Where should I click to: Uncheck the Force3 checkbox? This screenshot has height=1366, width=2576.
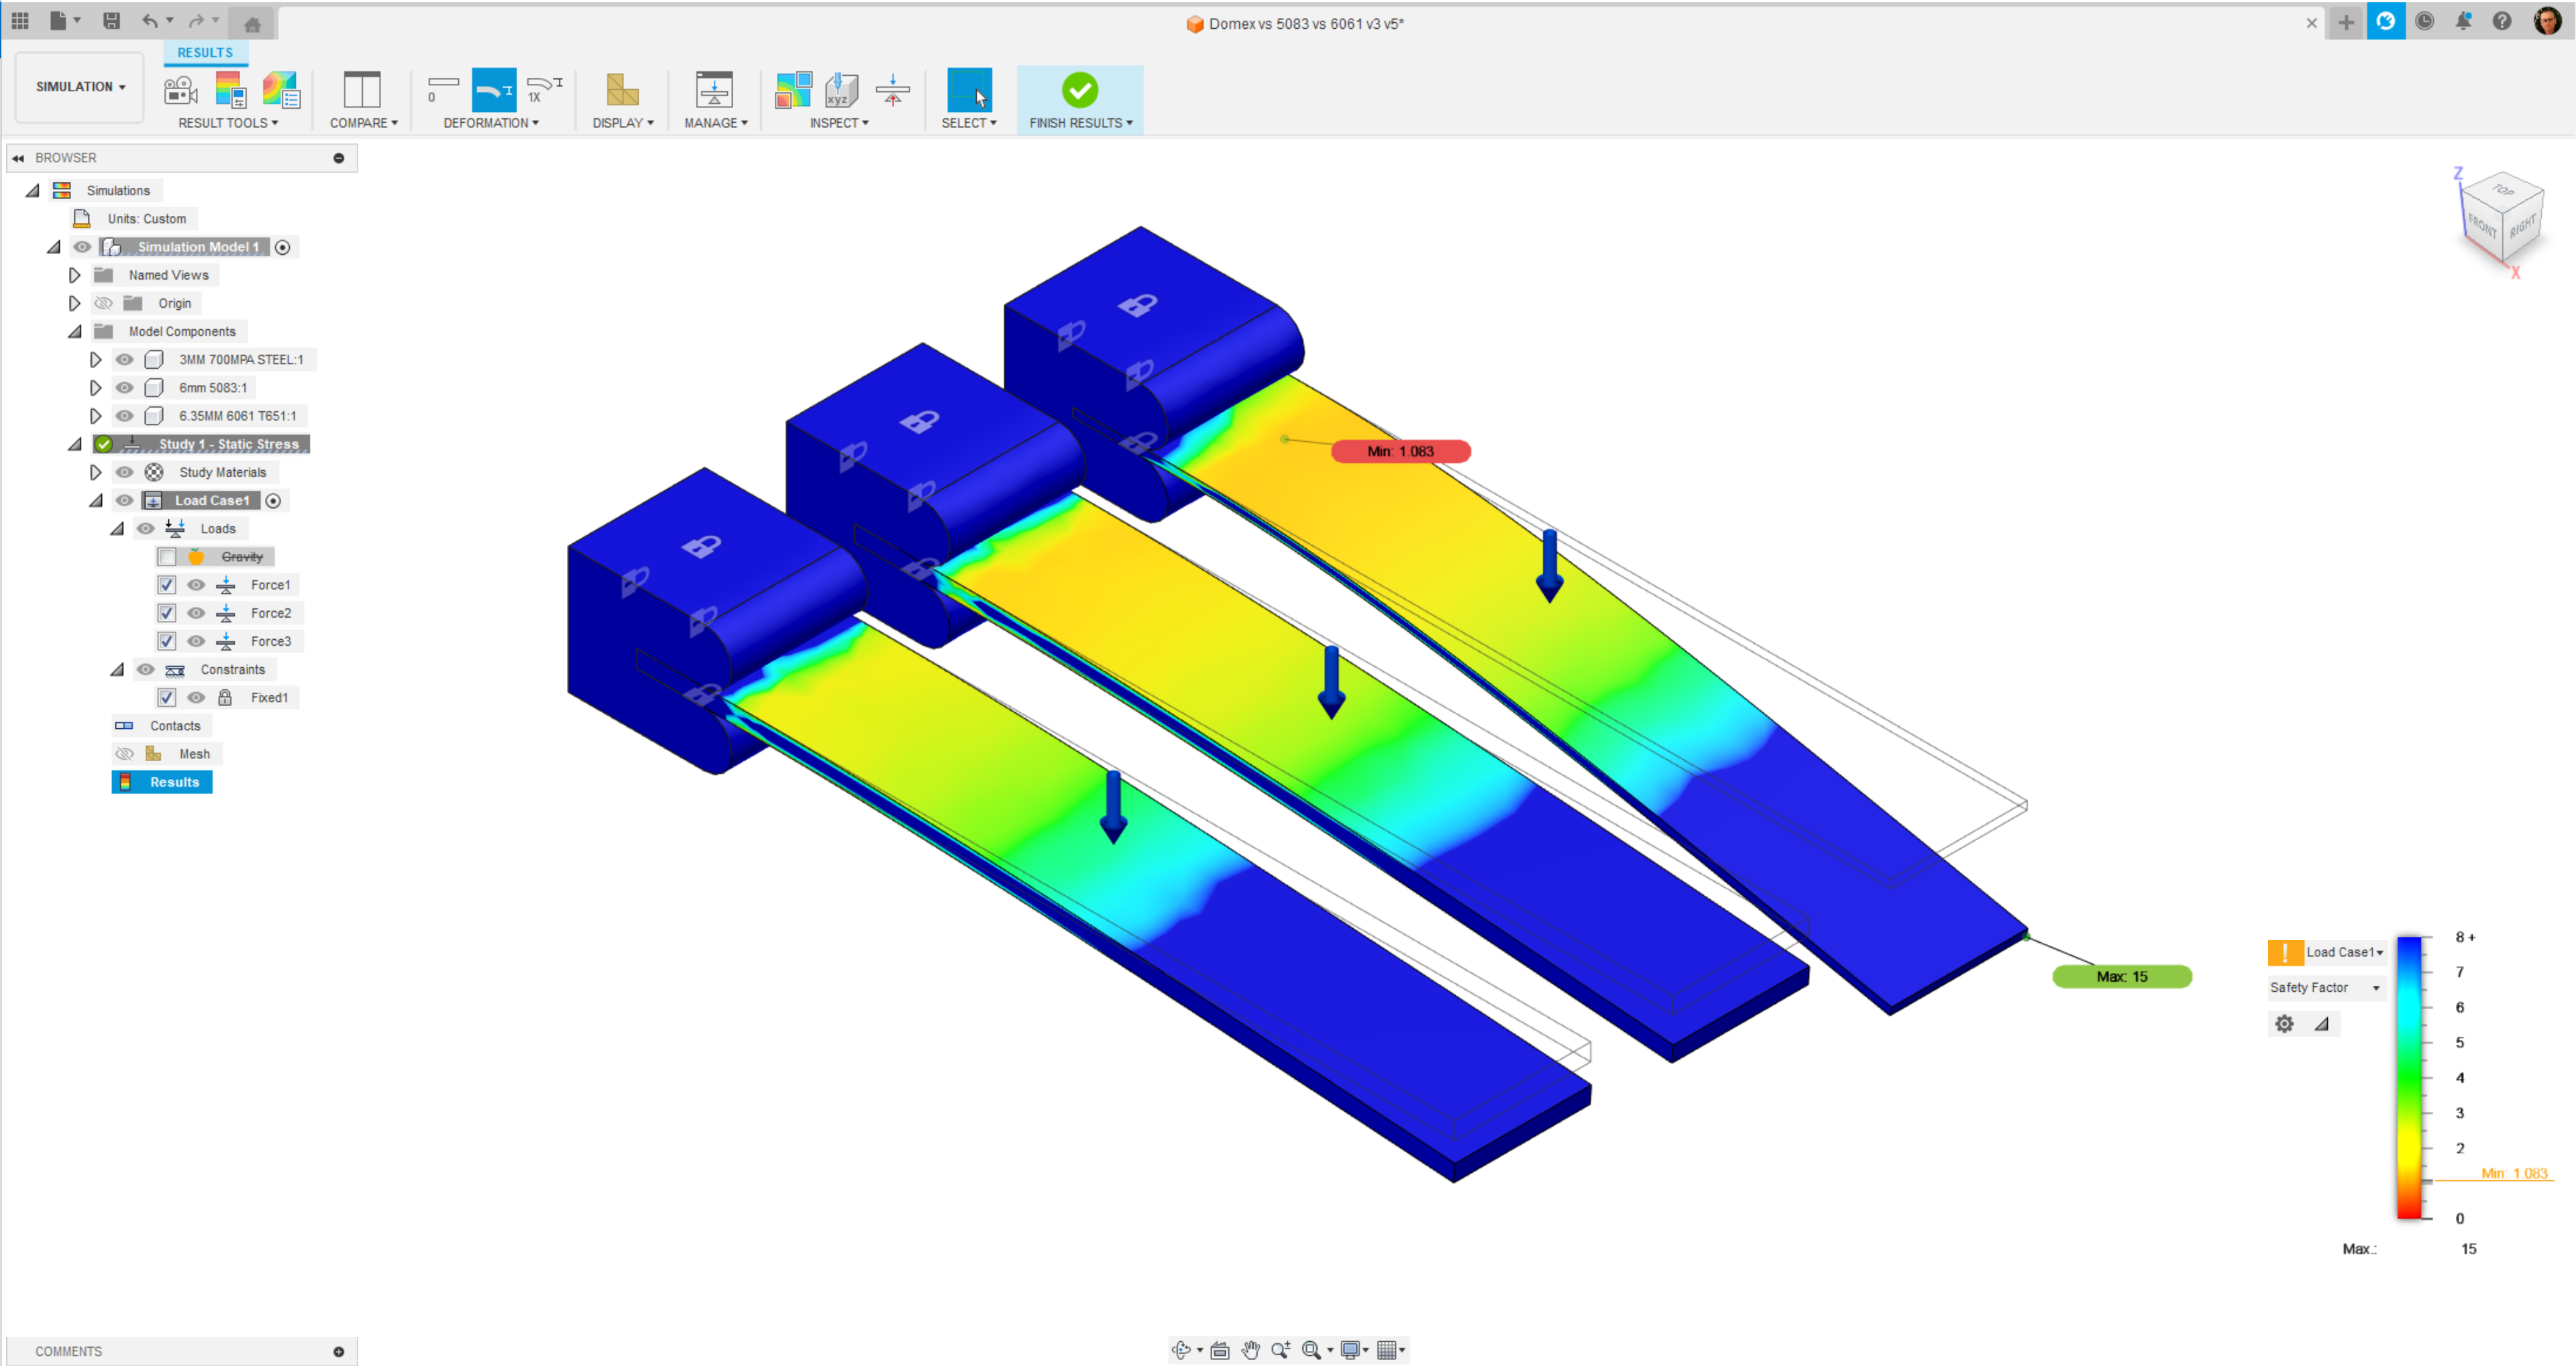(167, 641)
